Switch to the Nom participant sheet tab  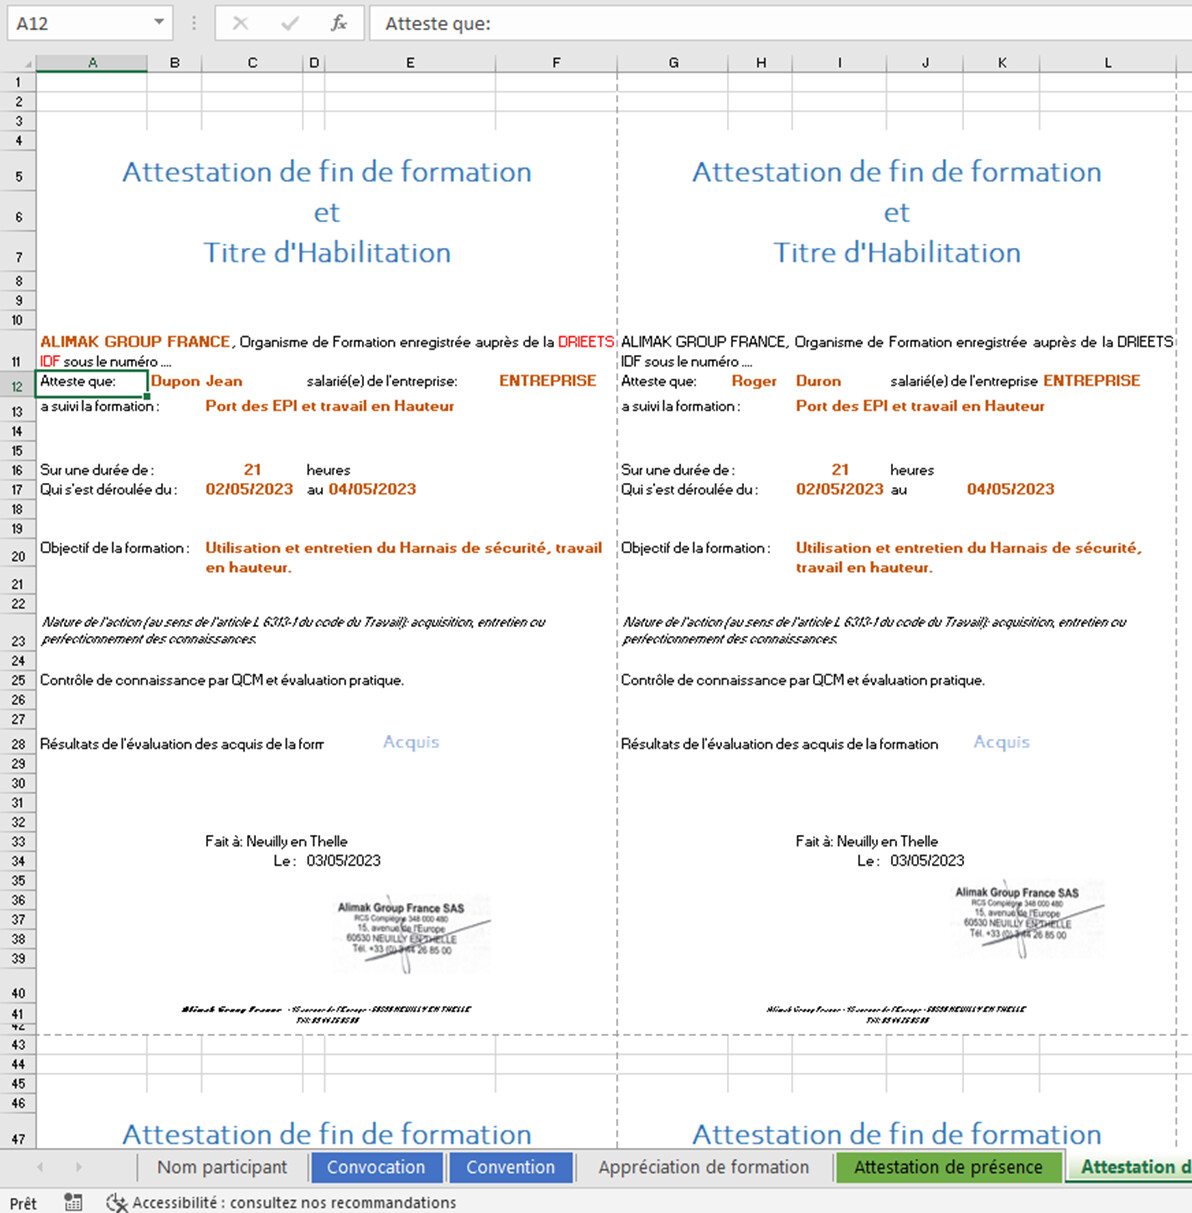tap(222, 1167)
